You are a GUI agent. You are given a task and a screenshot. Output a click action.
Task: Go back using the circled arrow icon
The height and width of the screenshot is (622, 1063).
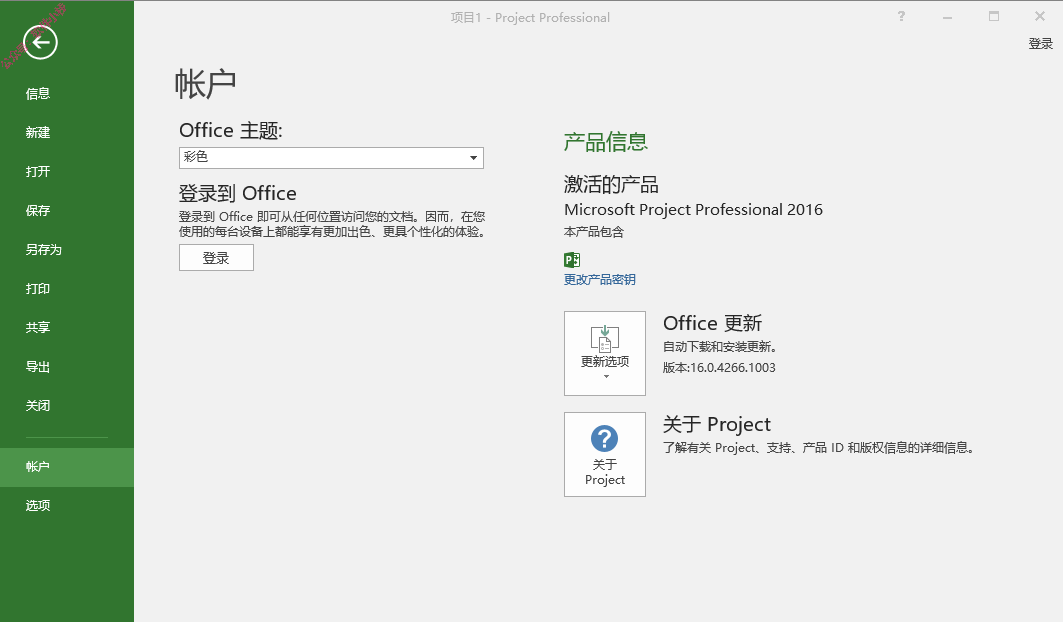(x=40, y=42)
